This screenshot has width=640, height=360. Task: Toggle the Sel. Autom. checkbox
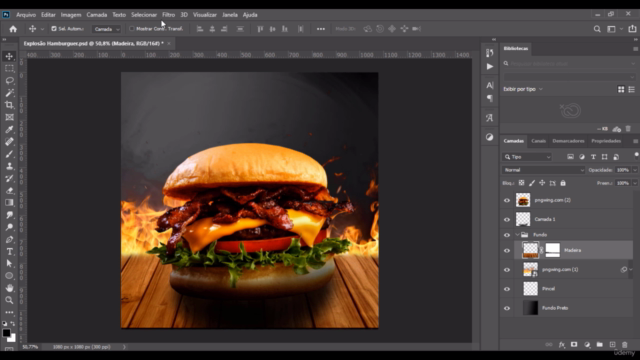pos(54,29)
